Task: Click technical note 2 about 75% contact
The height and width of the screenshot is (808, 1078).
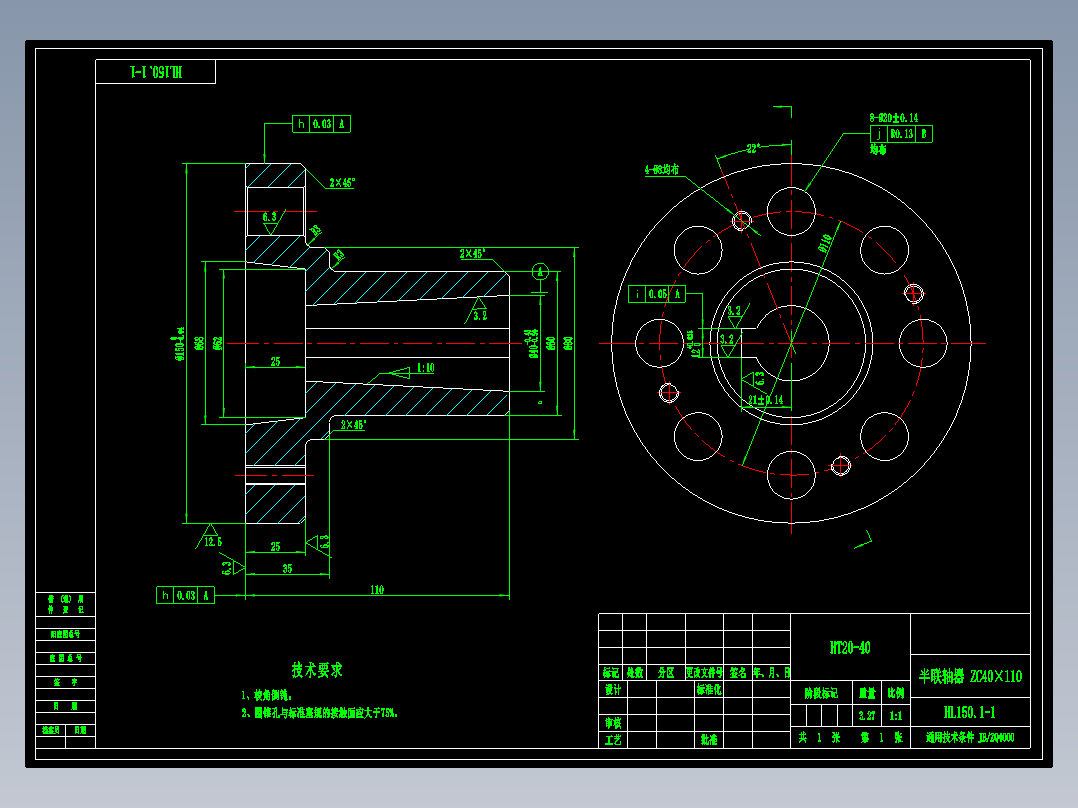Action: point(319,713)
